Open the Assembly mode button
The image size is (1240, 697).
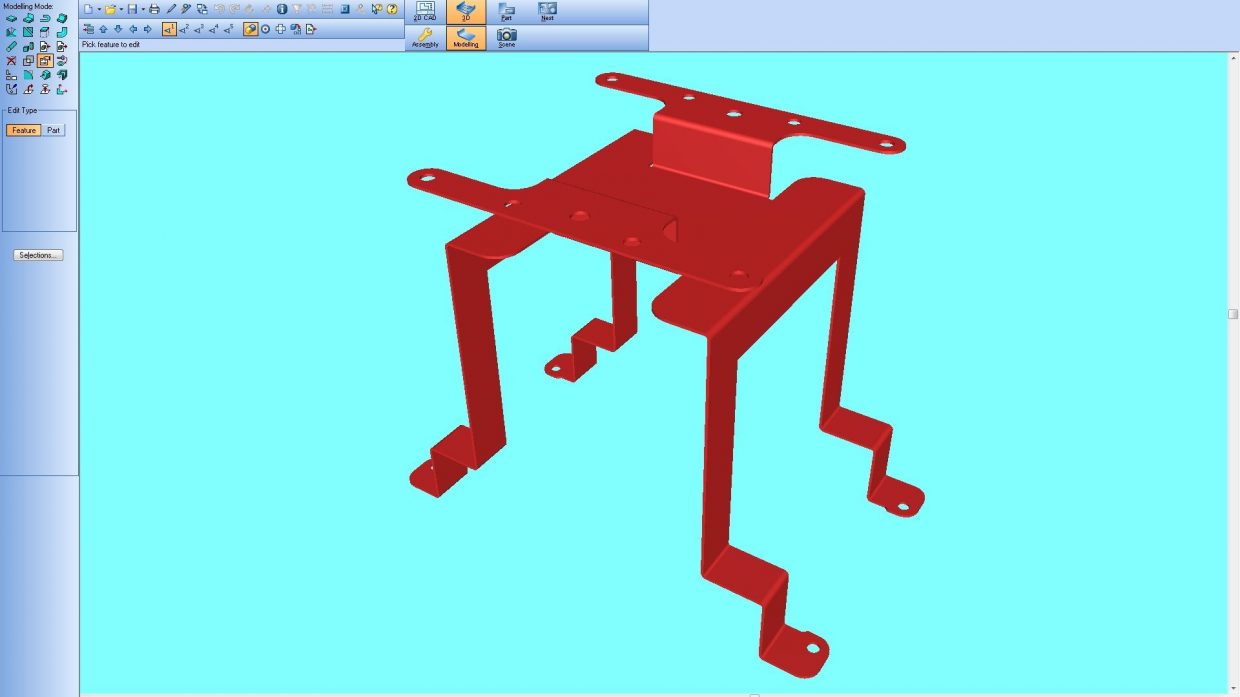pyautogui.click(x=425, y=38)
